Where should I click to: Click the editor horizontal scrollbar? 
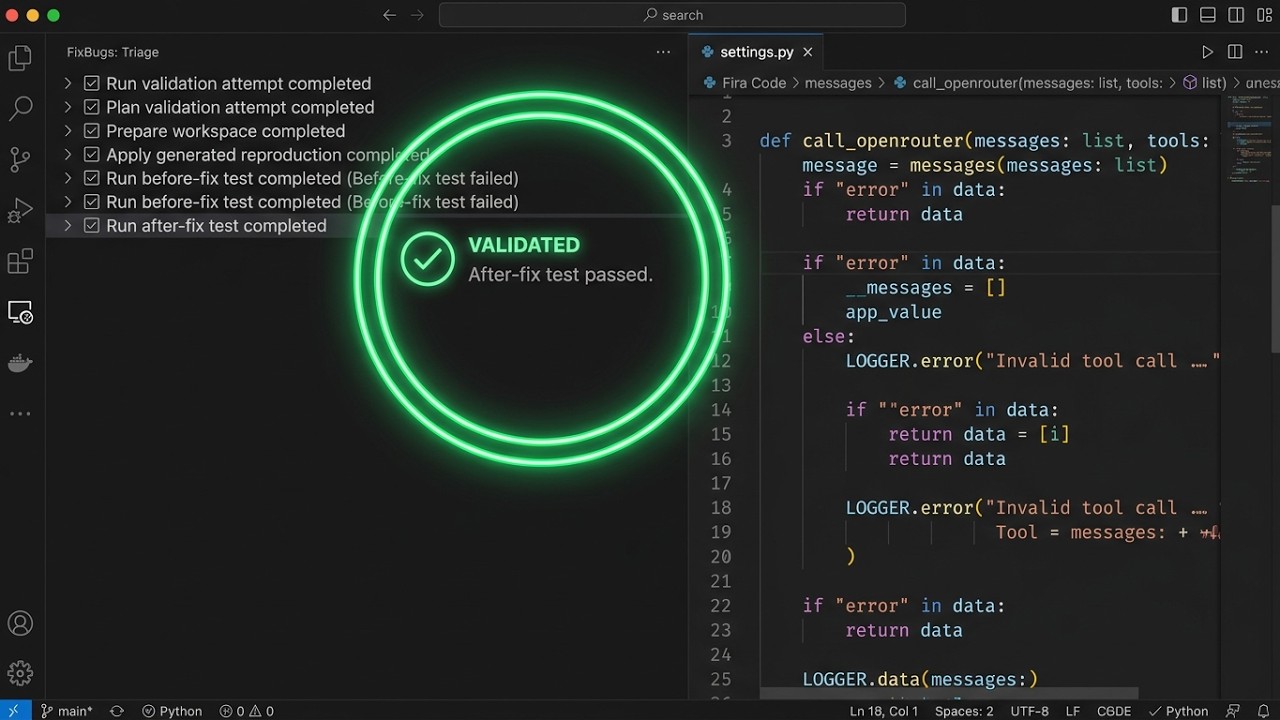[x=948, y=693]
